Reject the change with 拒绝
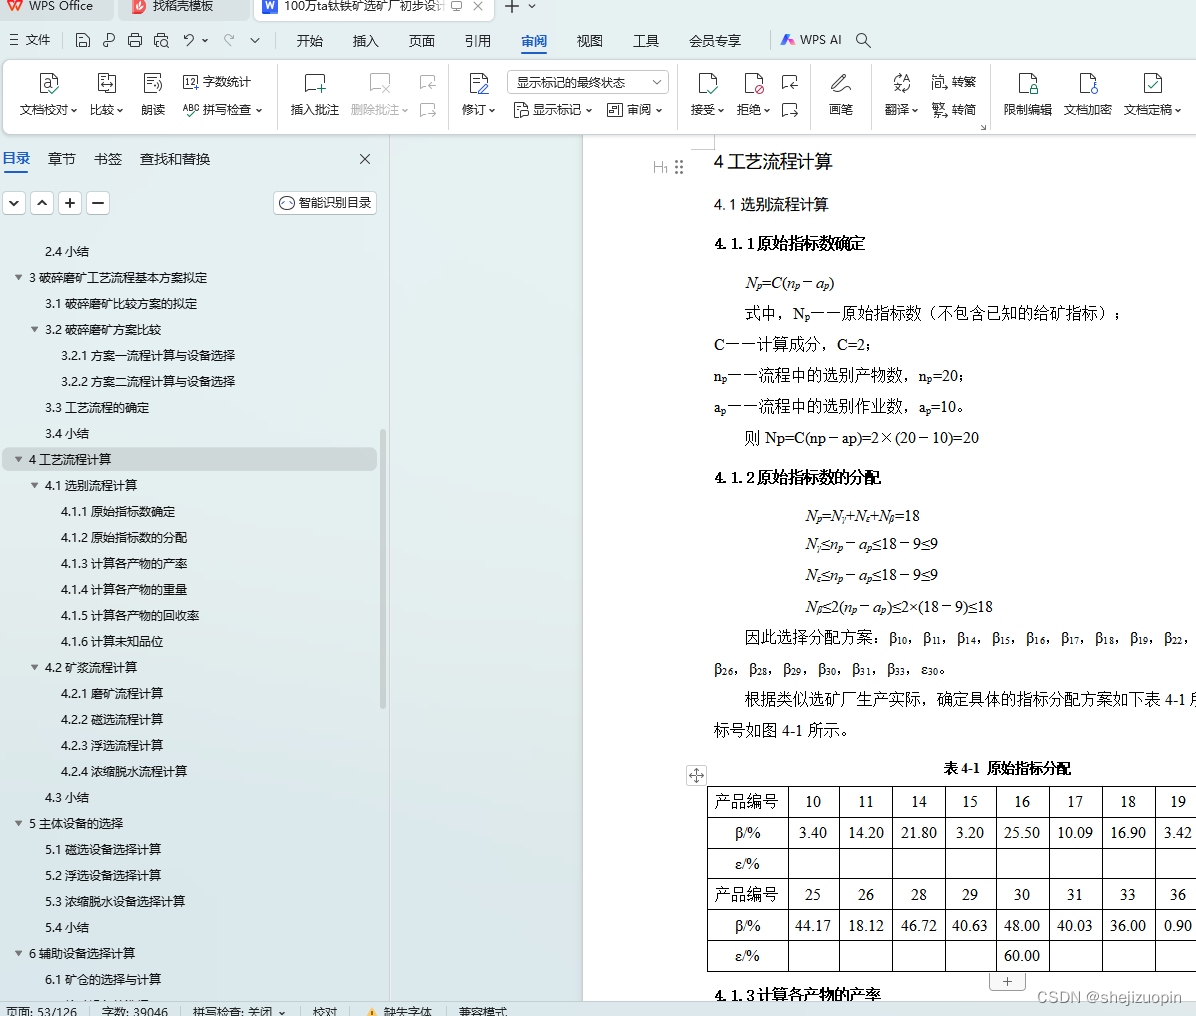Screen dimensions: 1196x1016 click(x=753, y=95)
